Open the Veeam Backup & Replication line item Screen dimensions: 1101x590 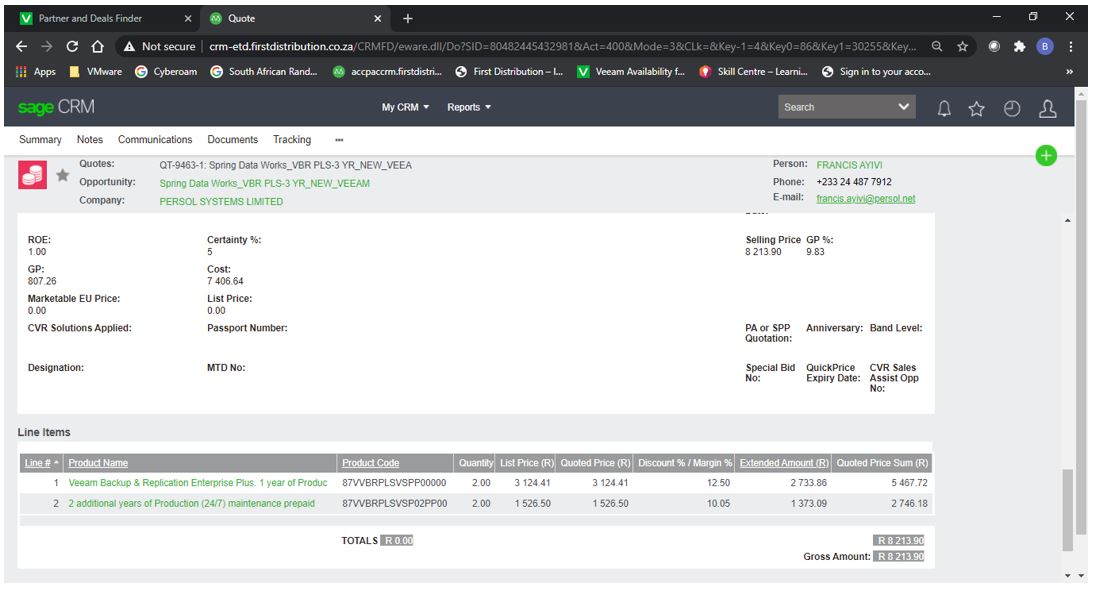tap(197, 483)
